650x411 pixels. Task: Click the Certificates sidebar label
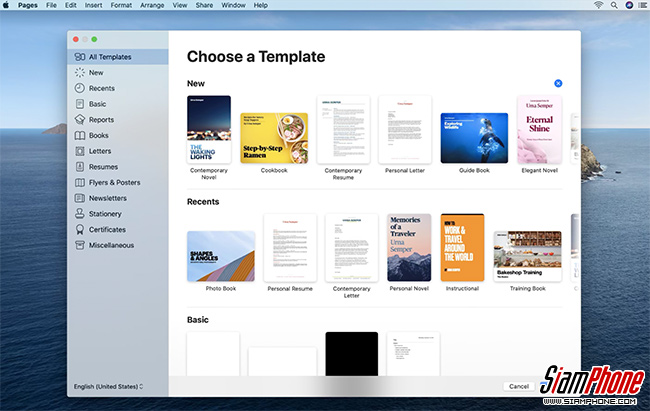click(x=107, y=229)
